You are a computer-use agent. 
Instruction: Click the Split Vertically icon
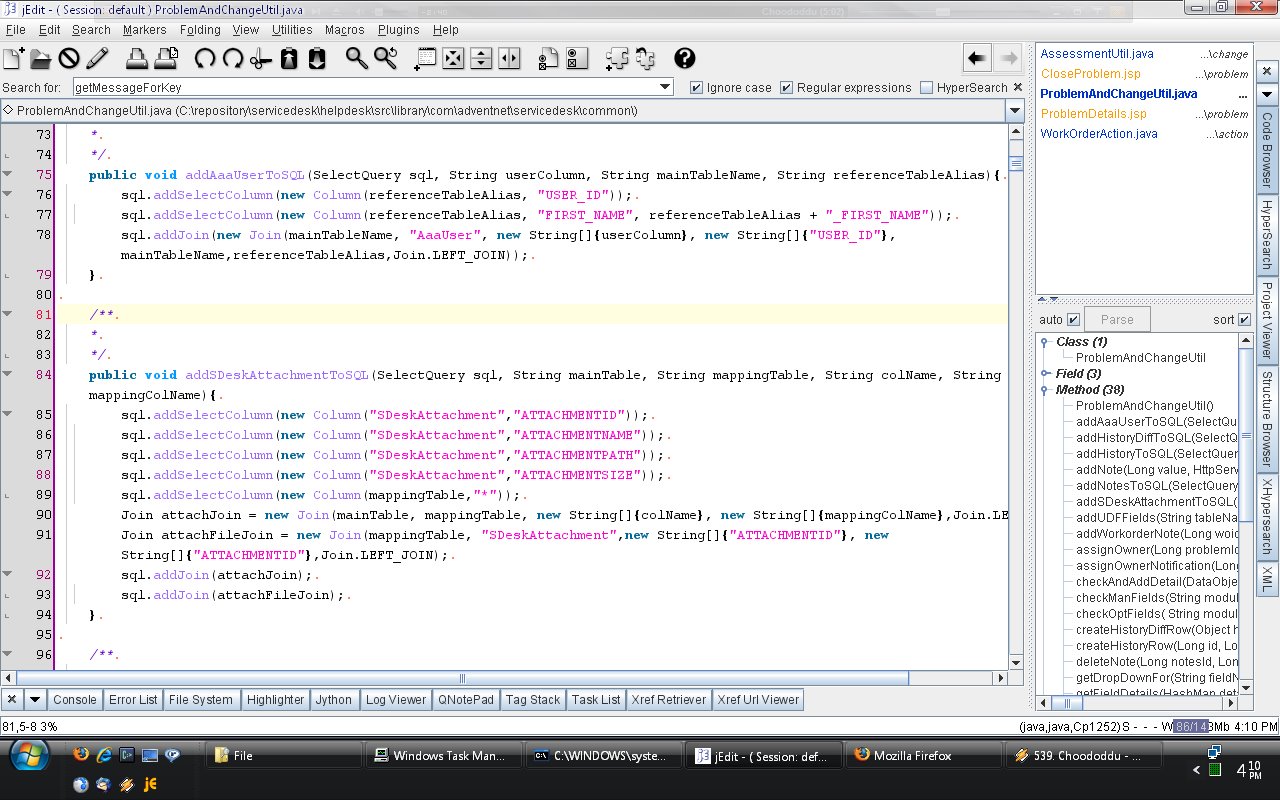tap(509, 58)
